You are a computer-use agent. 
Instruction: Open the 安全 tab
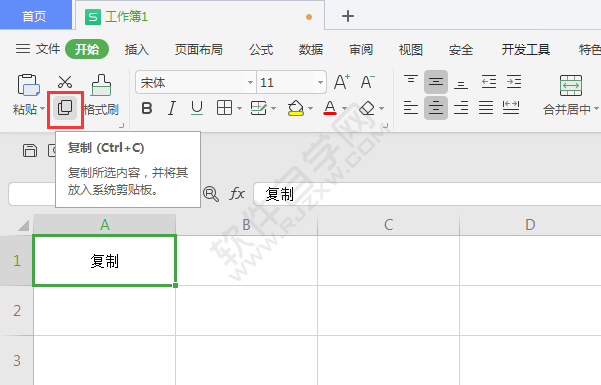click(x=461, y=49)
